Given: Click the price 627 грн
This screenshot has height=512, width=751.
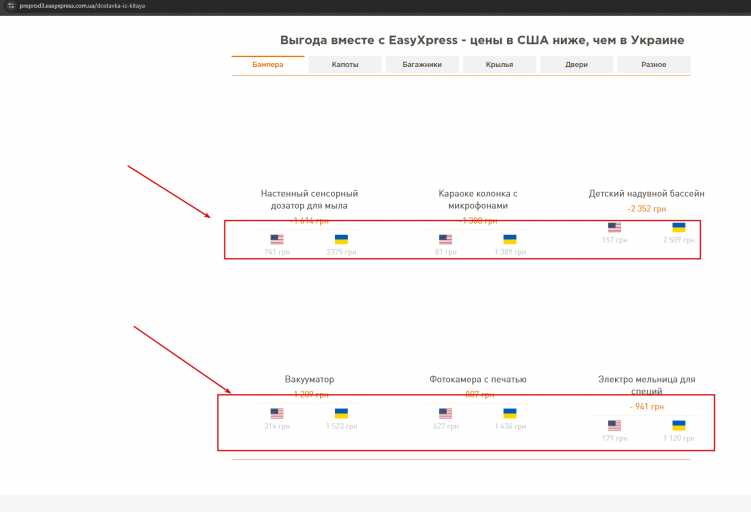Looking at the screenshot, I should point(445,426).
